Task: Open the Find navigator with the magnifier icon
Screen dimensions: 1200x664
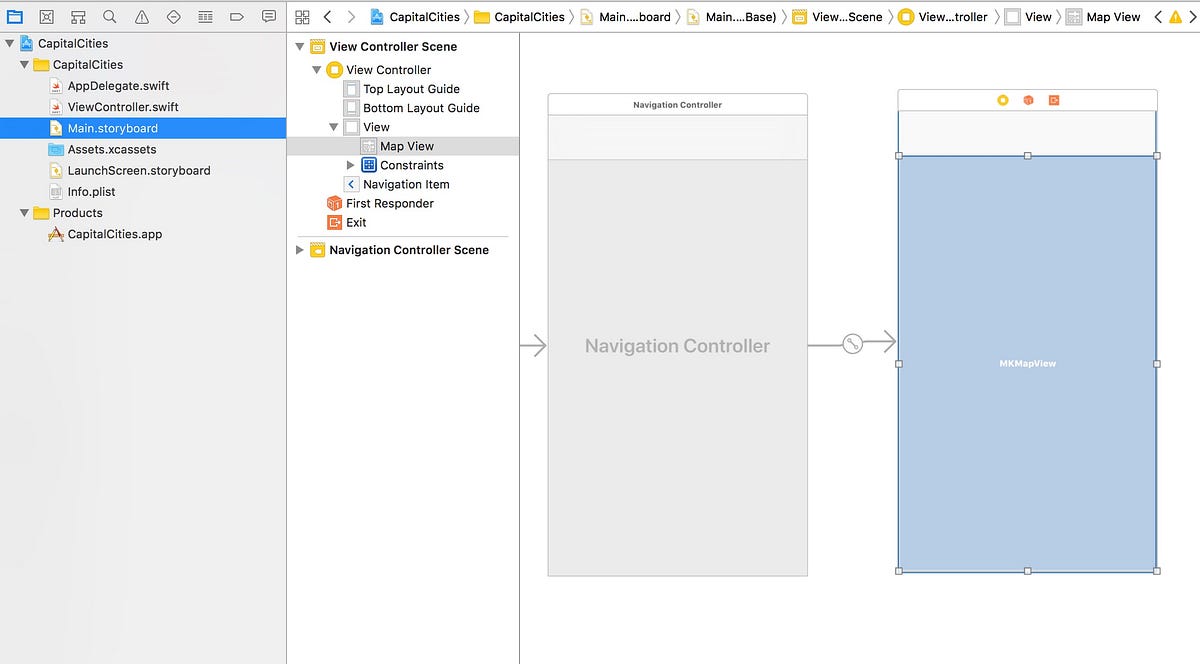Action: coord(108,16)
